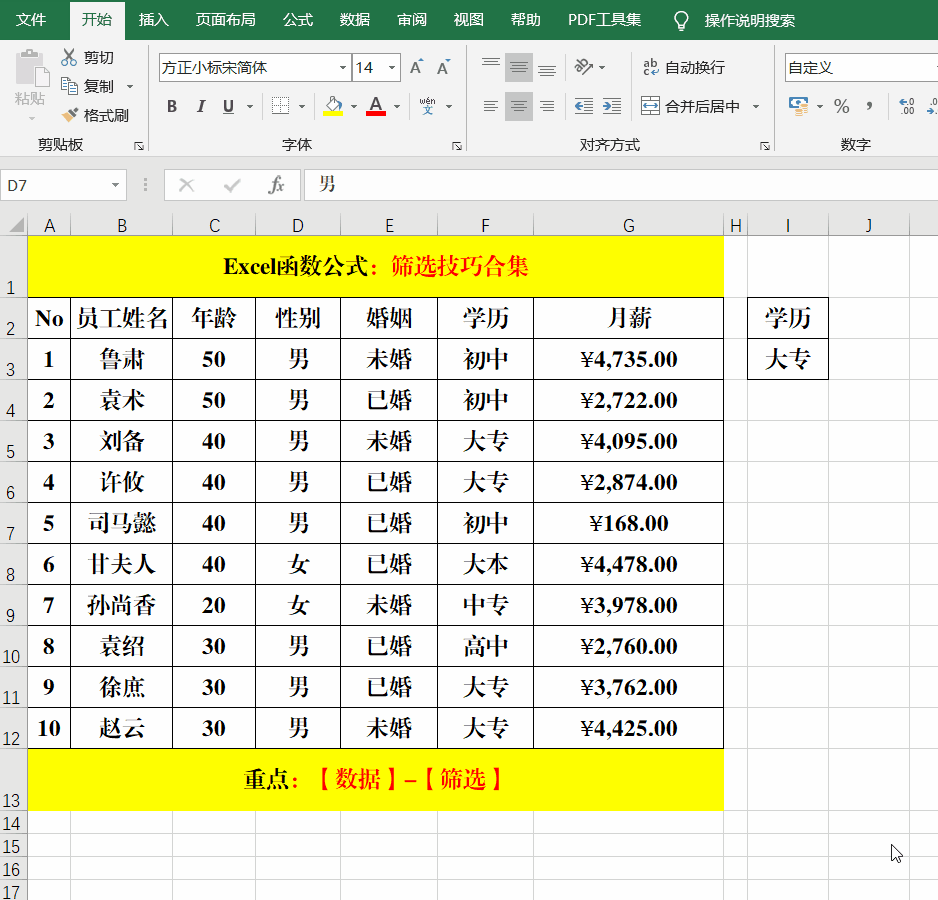
Task: Open font group dialog launcher
Action: (457, 146)
